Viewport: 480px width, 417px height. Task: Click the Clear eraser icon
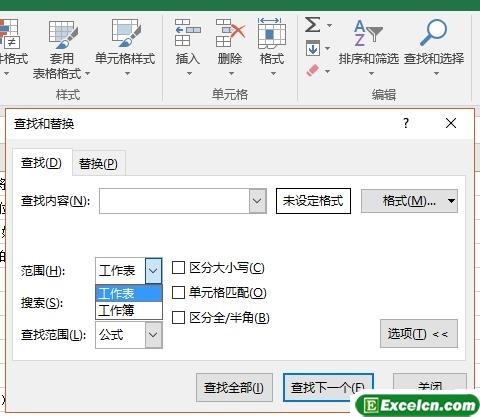pos(313,70)
